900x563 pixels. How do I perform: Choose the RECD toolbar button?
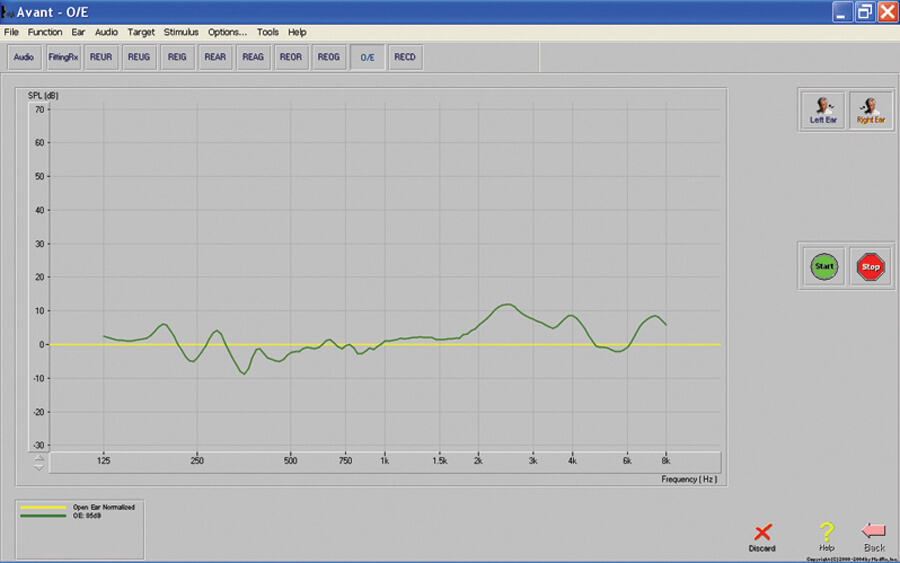click(x=405, y=57)
